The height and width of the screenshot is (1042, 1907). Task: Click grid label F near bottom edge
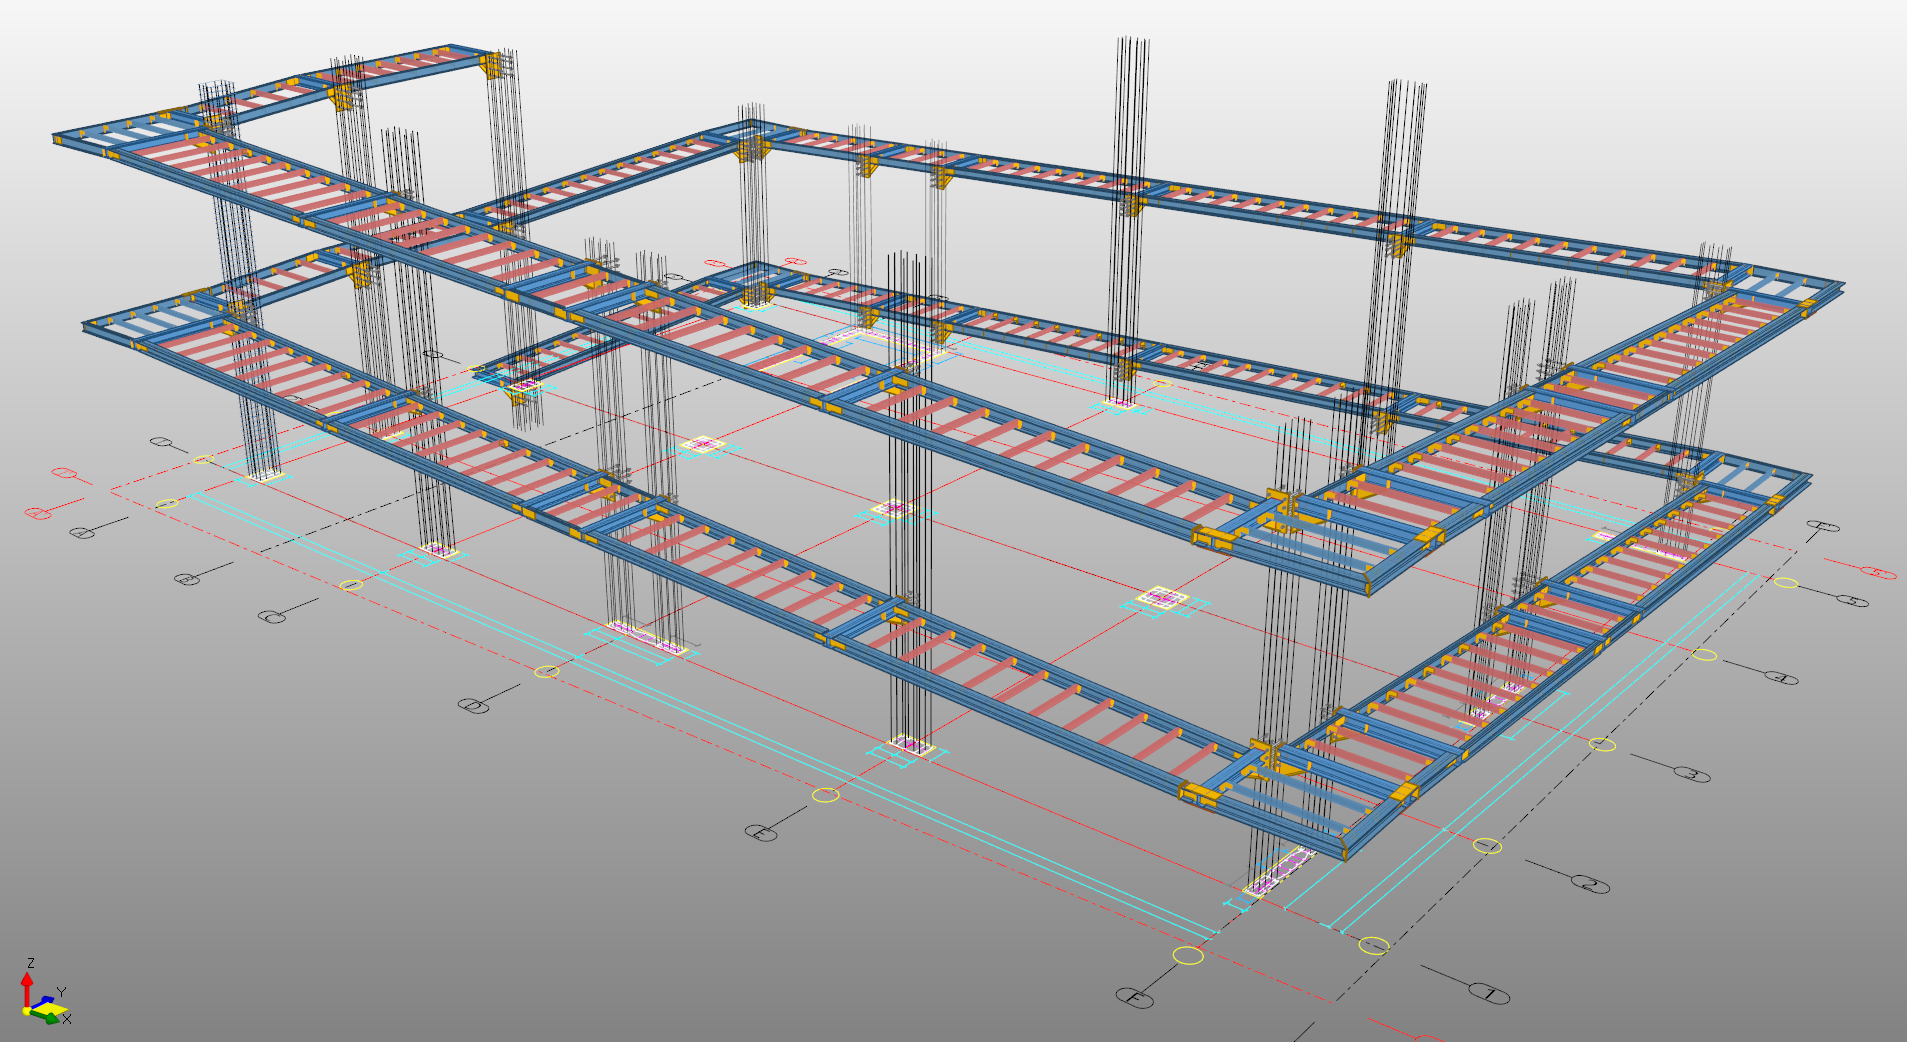[x=1134, y=997]
